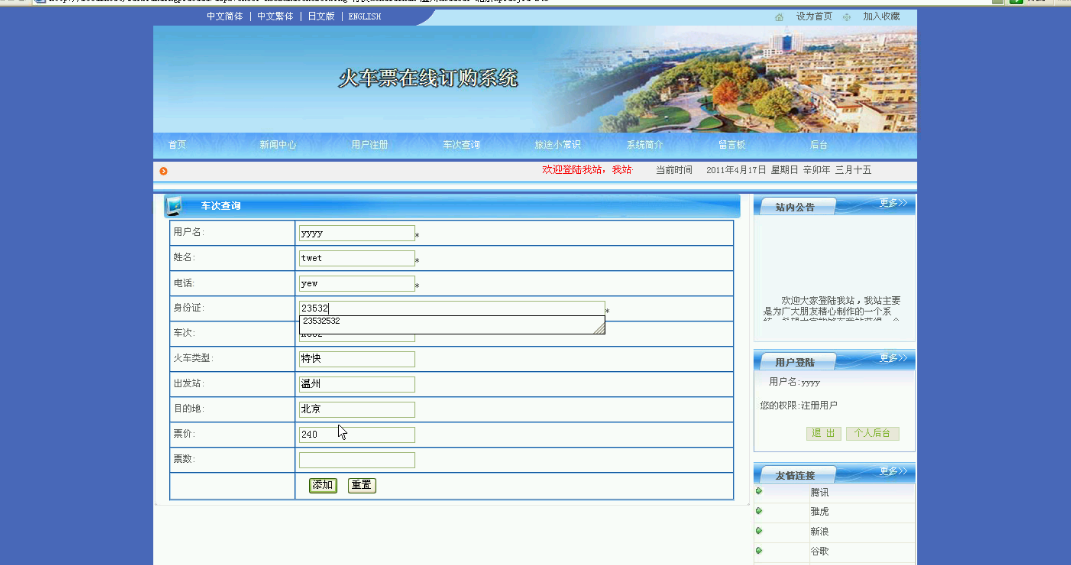The width and height of the screenshot is (1071, 565).
Task: Open the 车次查询 navigation item
Action: [x=462, y=145]
